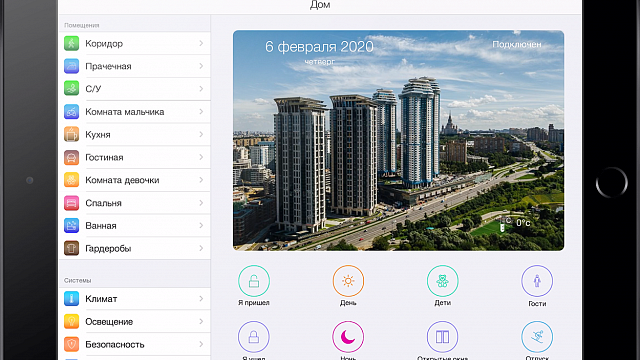This screenshot has width=640, height=360.
Task: Activate the Дети teddy bear scene
Action: click(442, 281)
